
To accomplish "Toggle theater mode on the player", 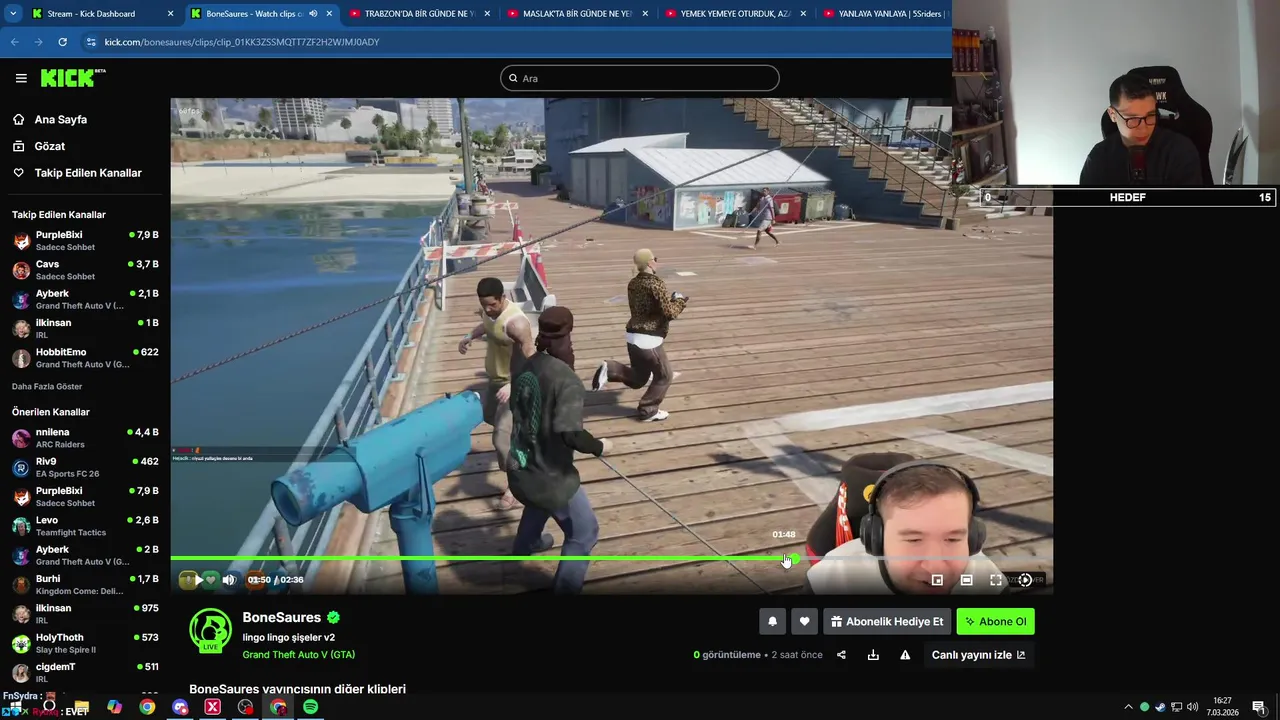I will 966,580.
